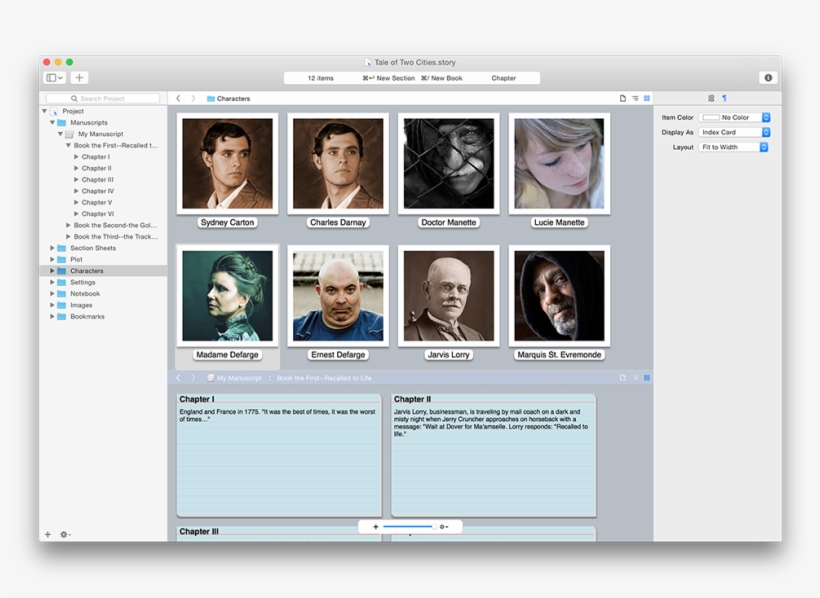
Task: Click the Search Project field
Action: pos(102,98)
